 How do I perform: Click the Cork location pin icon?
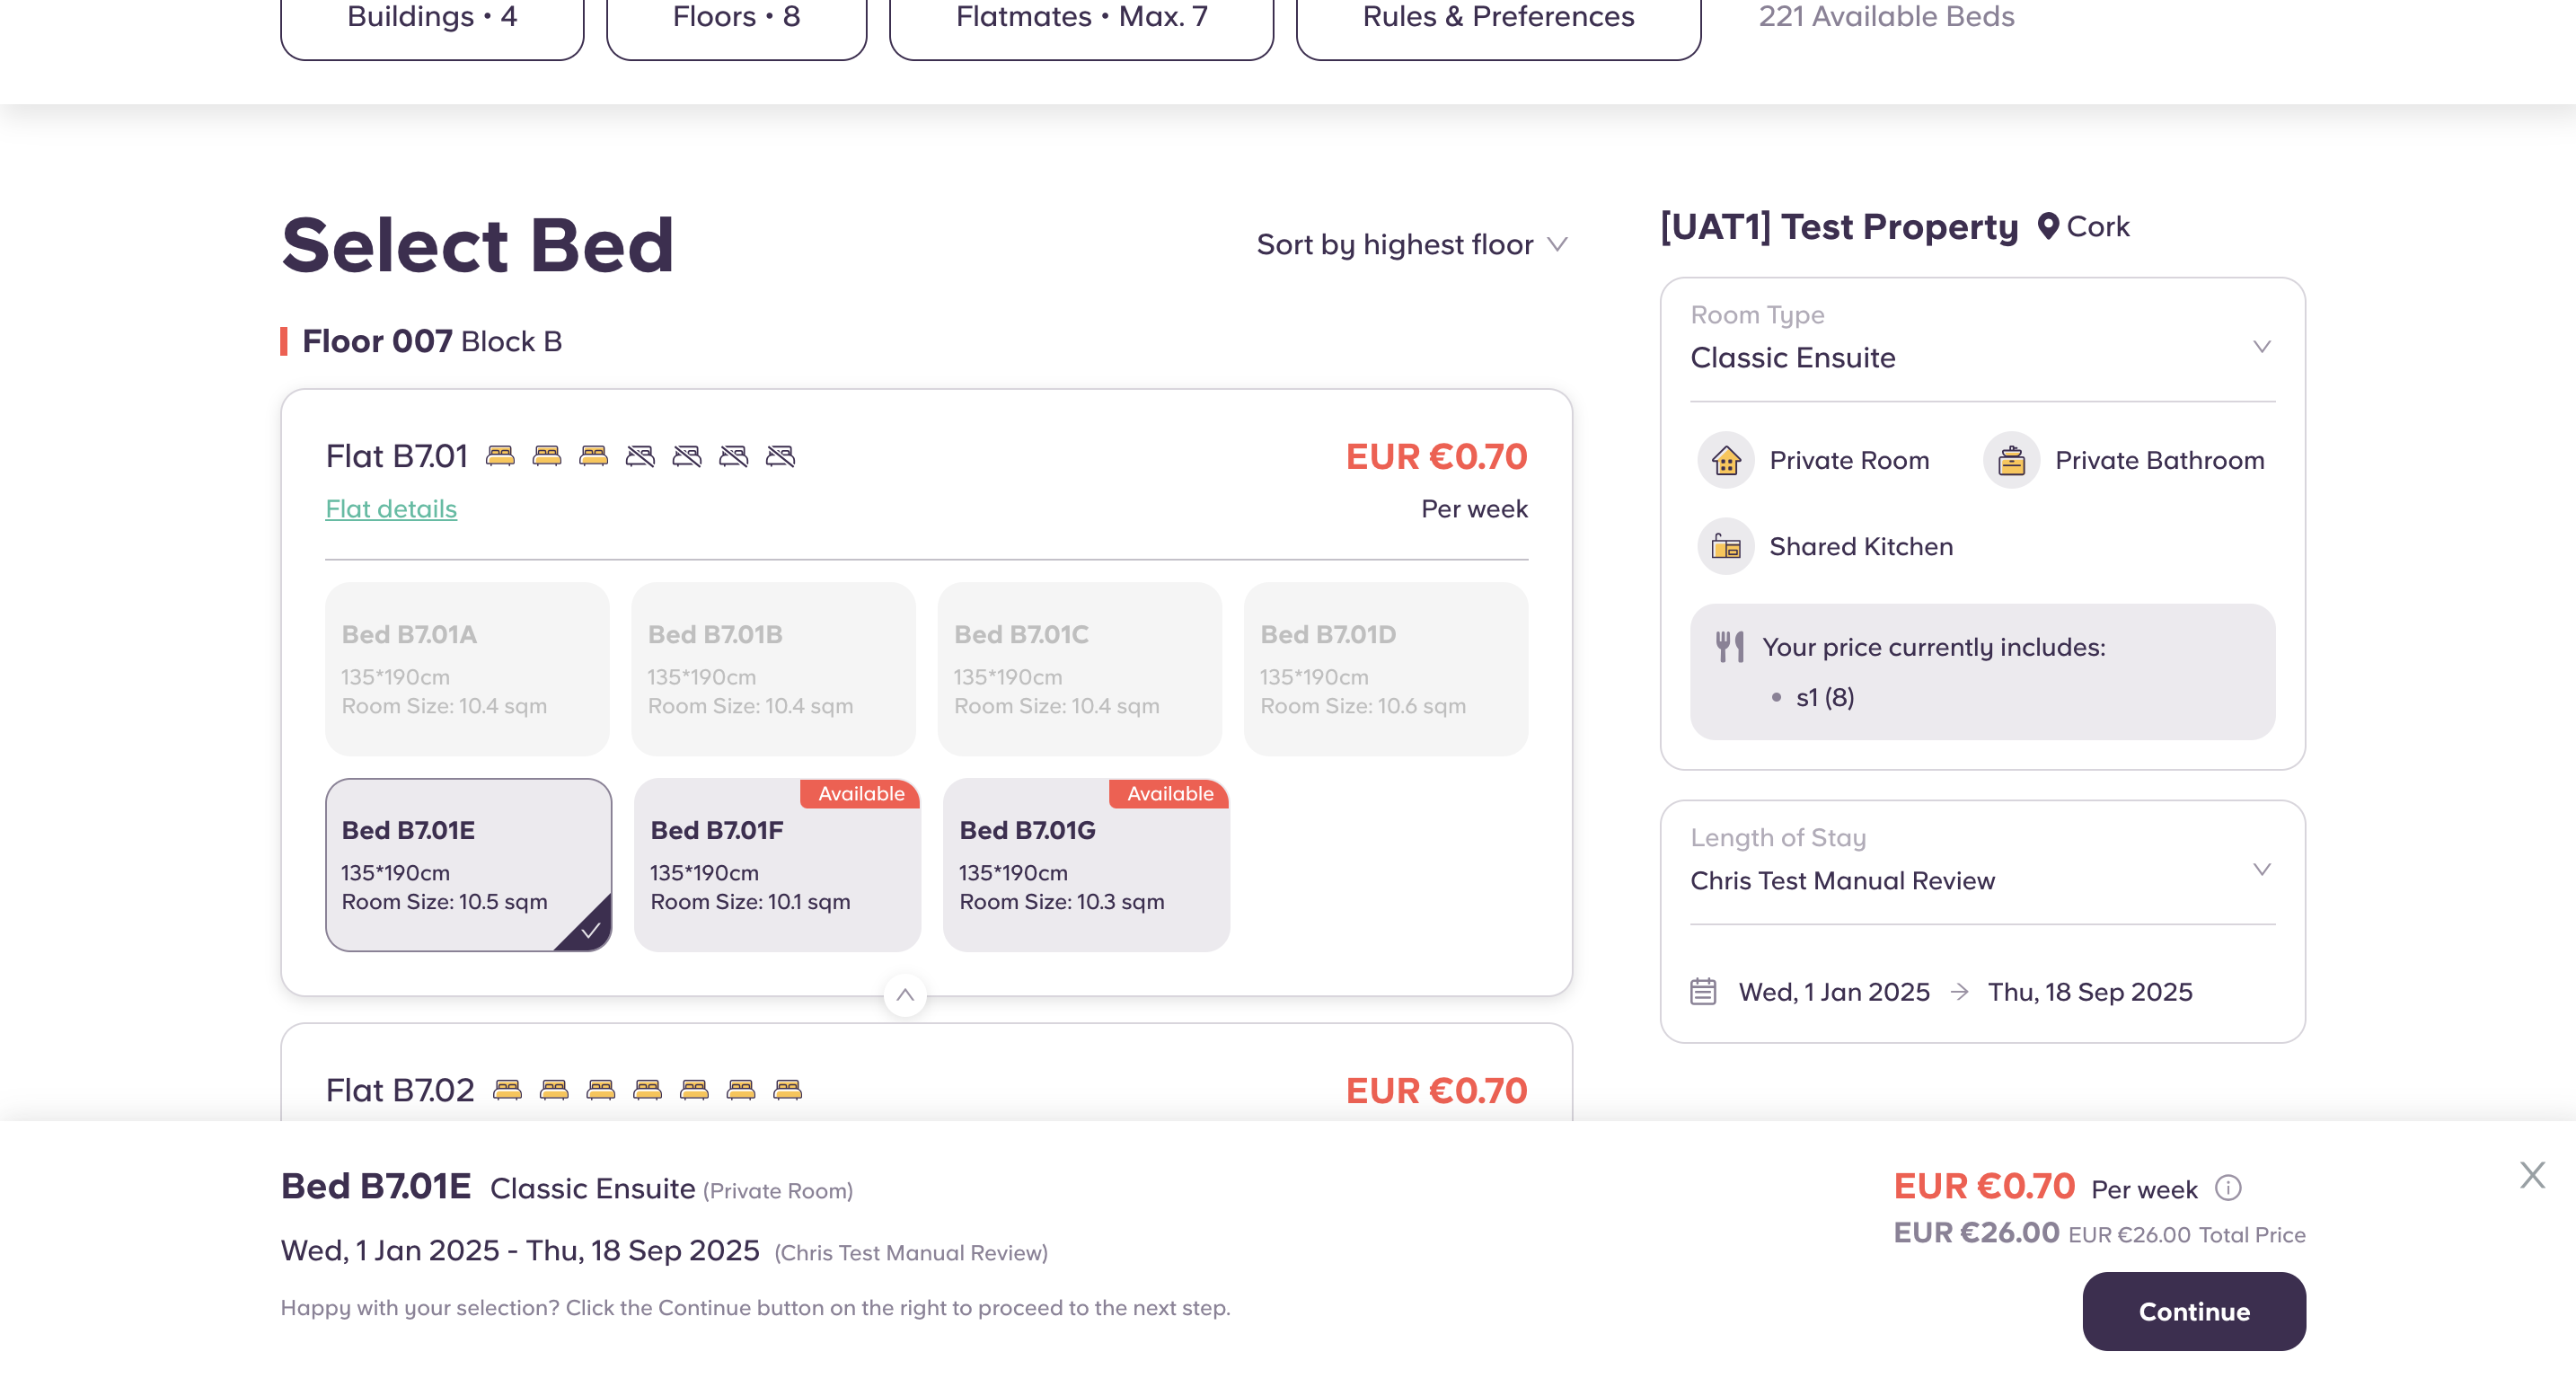pyautogui.click(x=2048, y=226)
